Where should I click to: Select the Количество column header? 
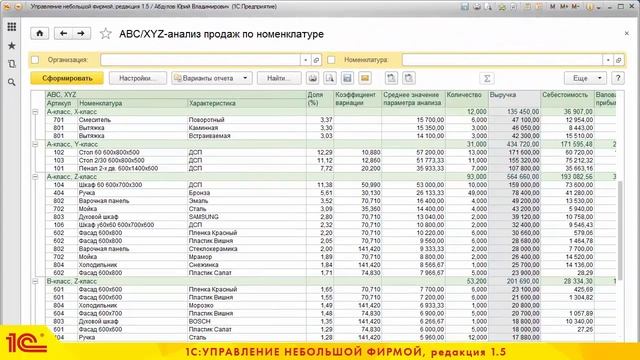[467, 99]
